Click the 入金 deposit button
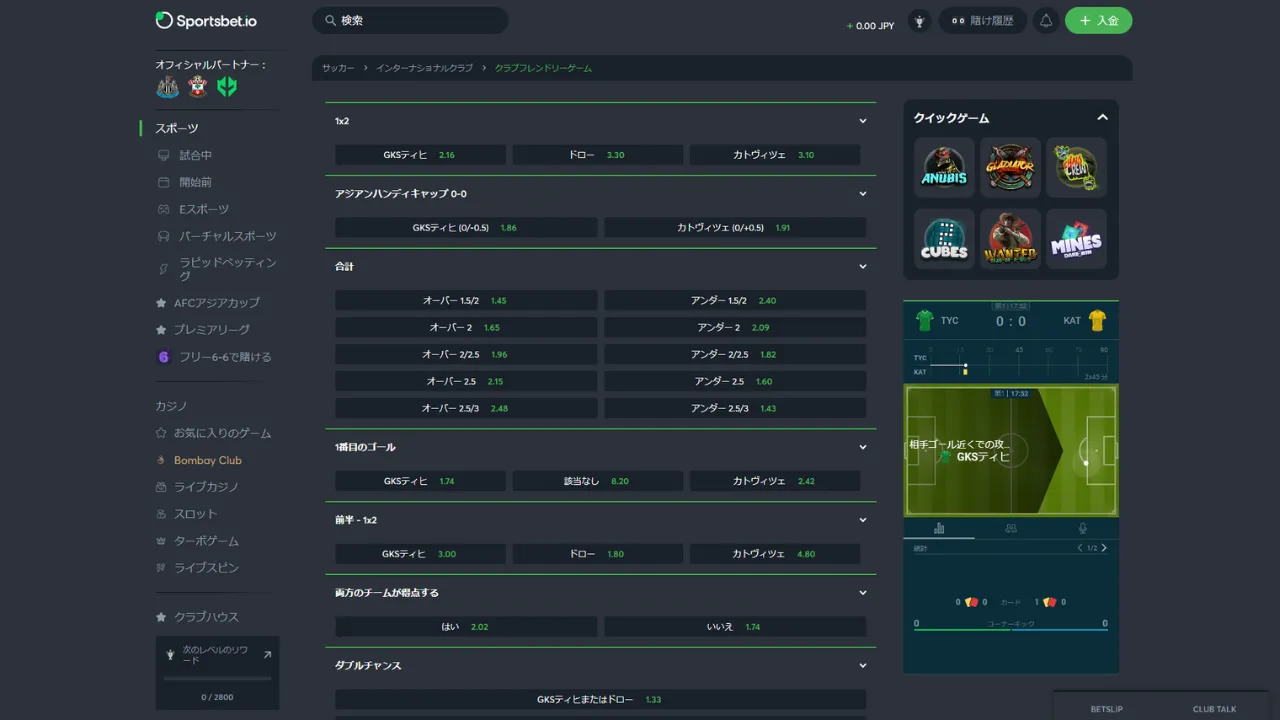The height and width of the screenshot is (720, 1280). [x=1098, y=21]
